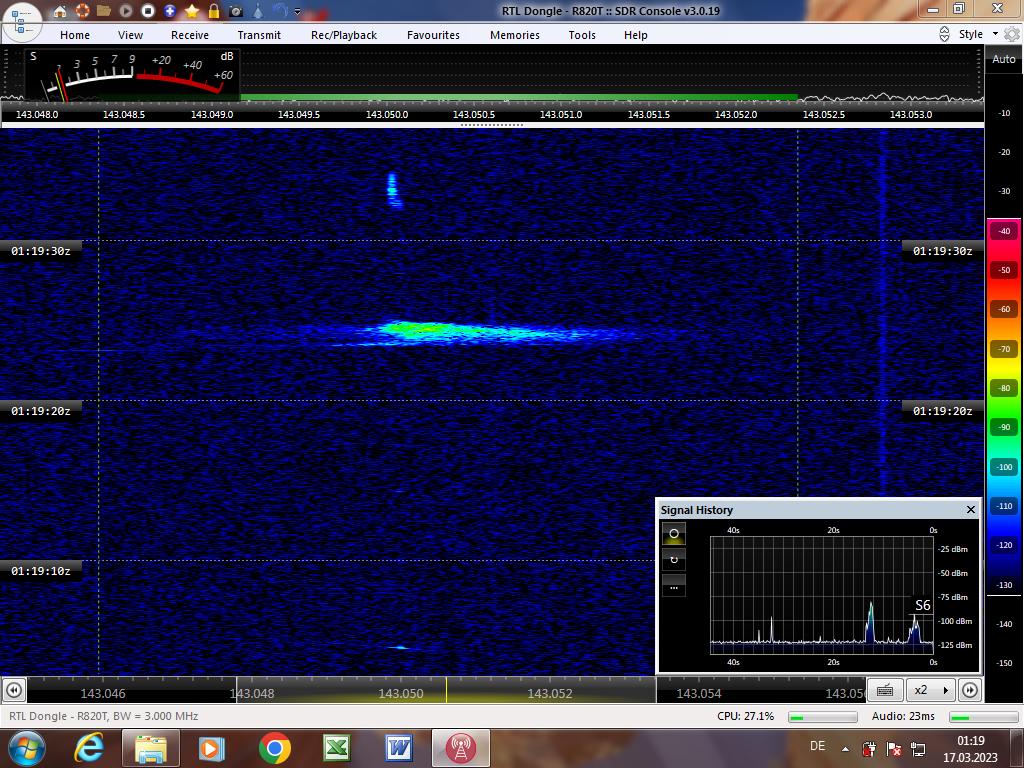Click the left 01:19:30z timestamp label

point(40,251)
